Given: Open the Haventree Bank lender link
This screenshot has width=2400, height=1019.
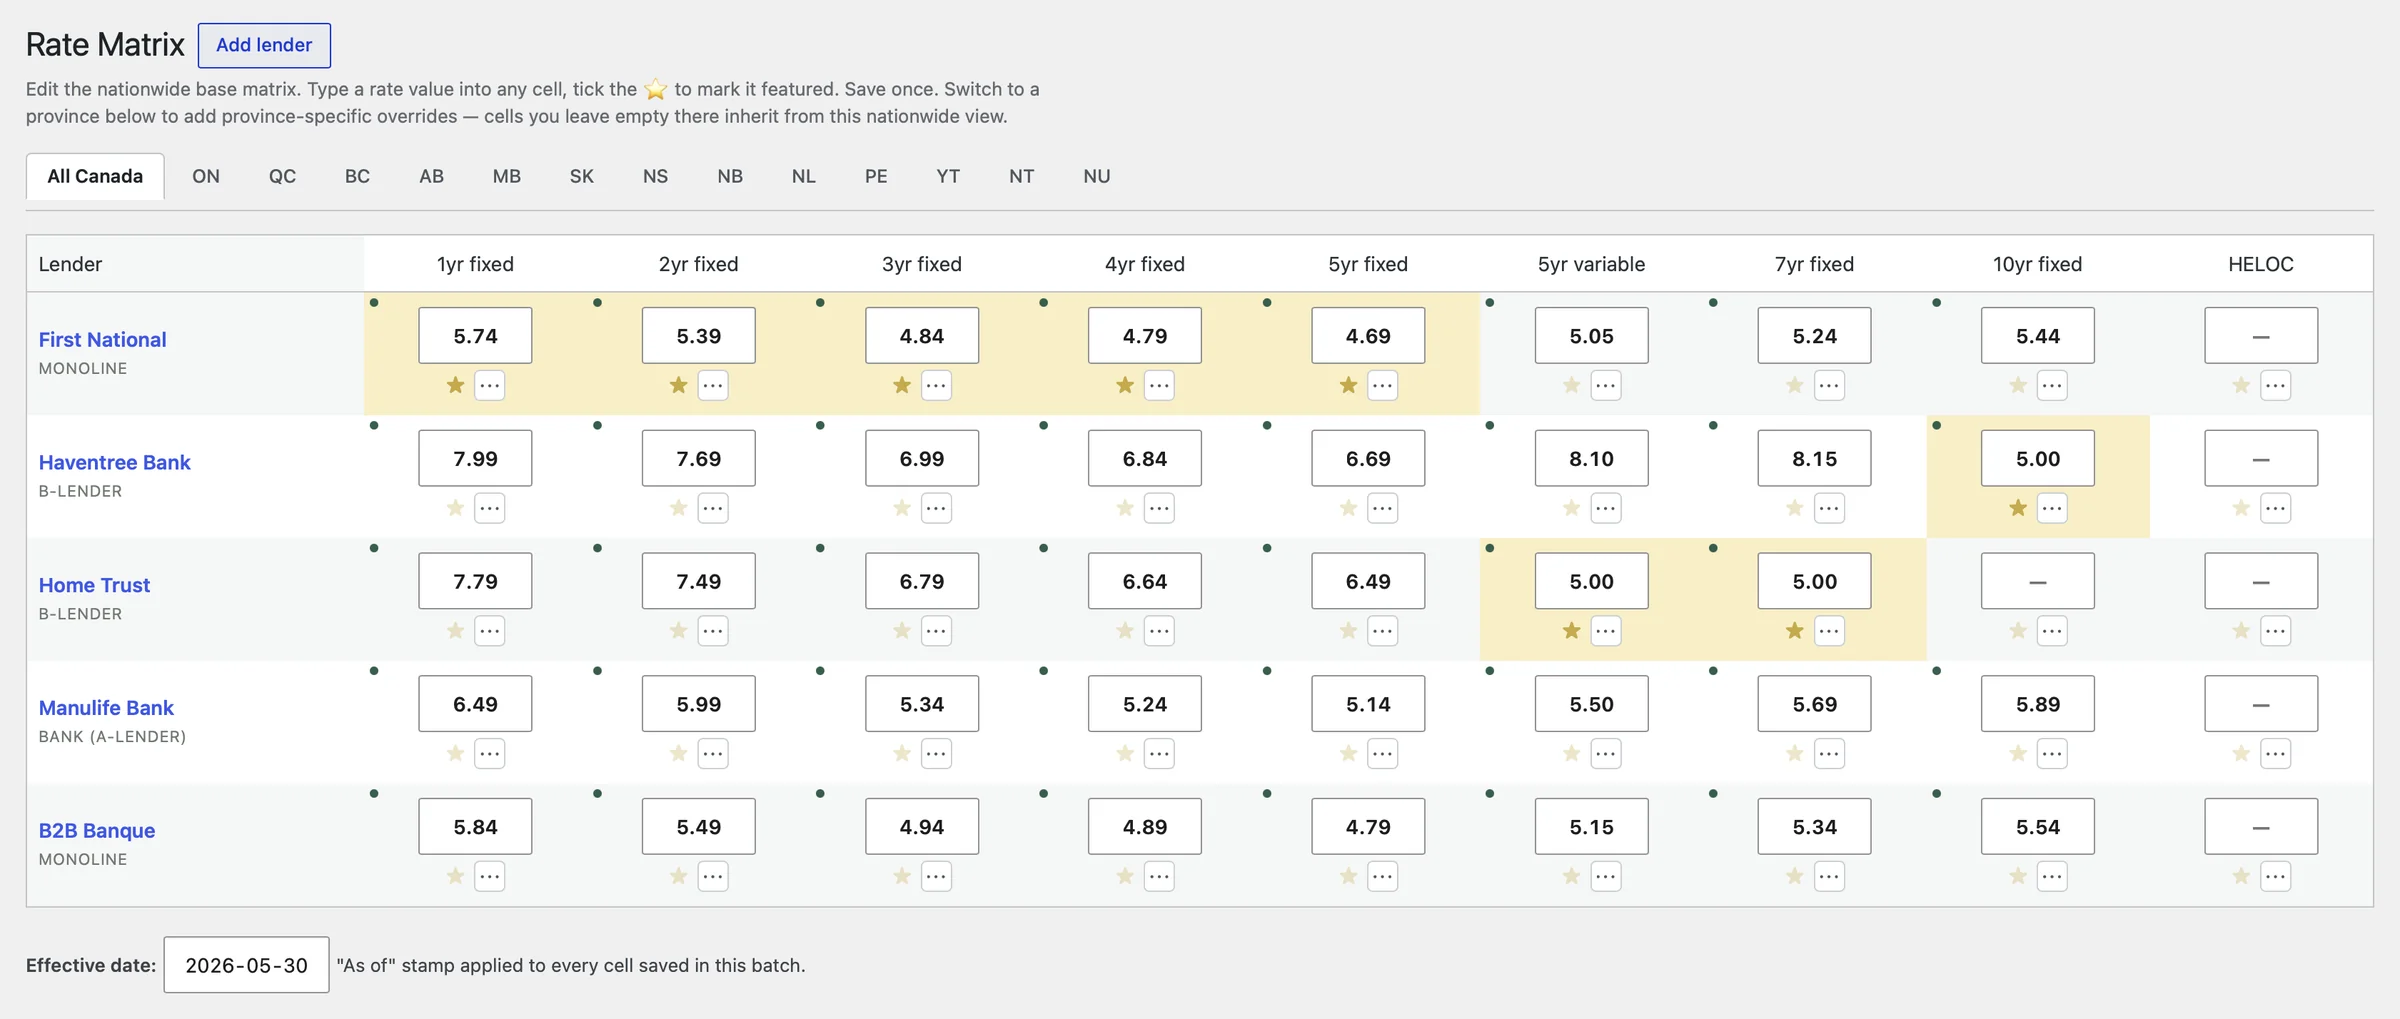Looking at the screenshot, I should [x=114, y=462].
